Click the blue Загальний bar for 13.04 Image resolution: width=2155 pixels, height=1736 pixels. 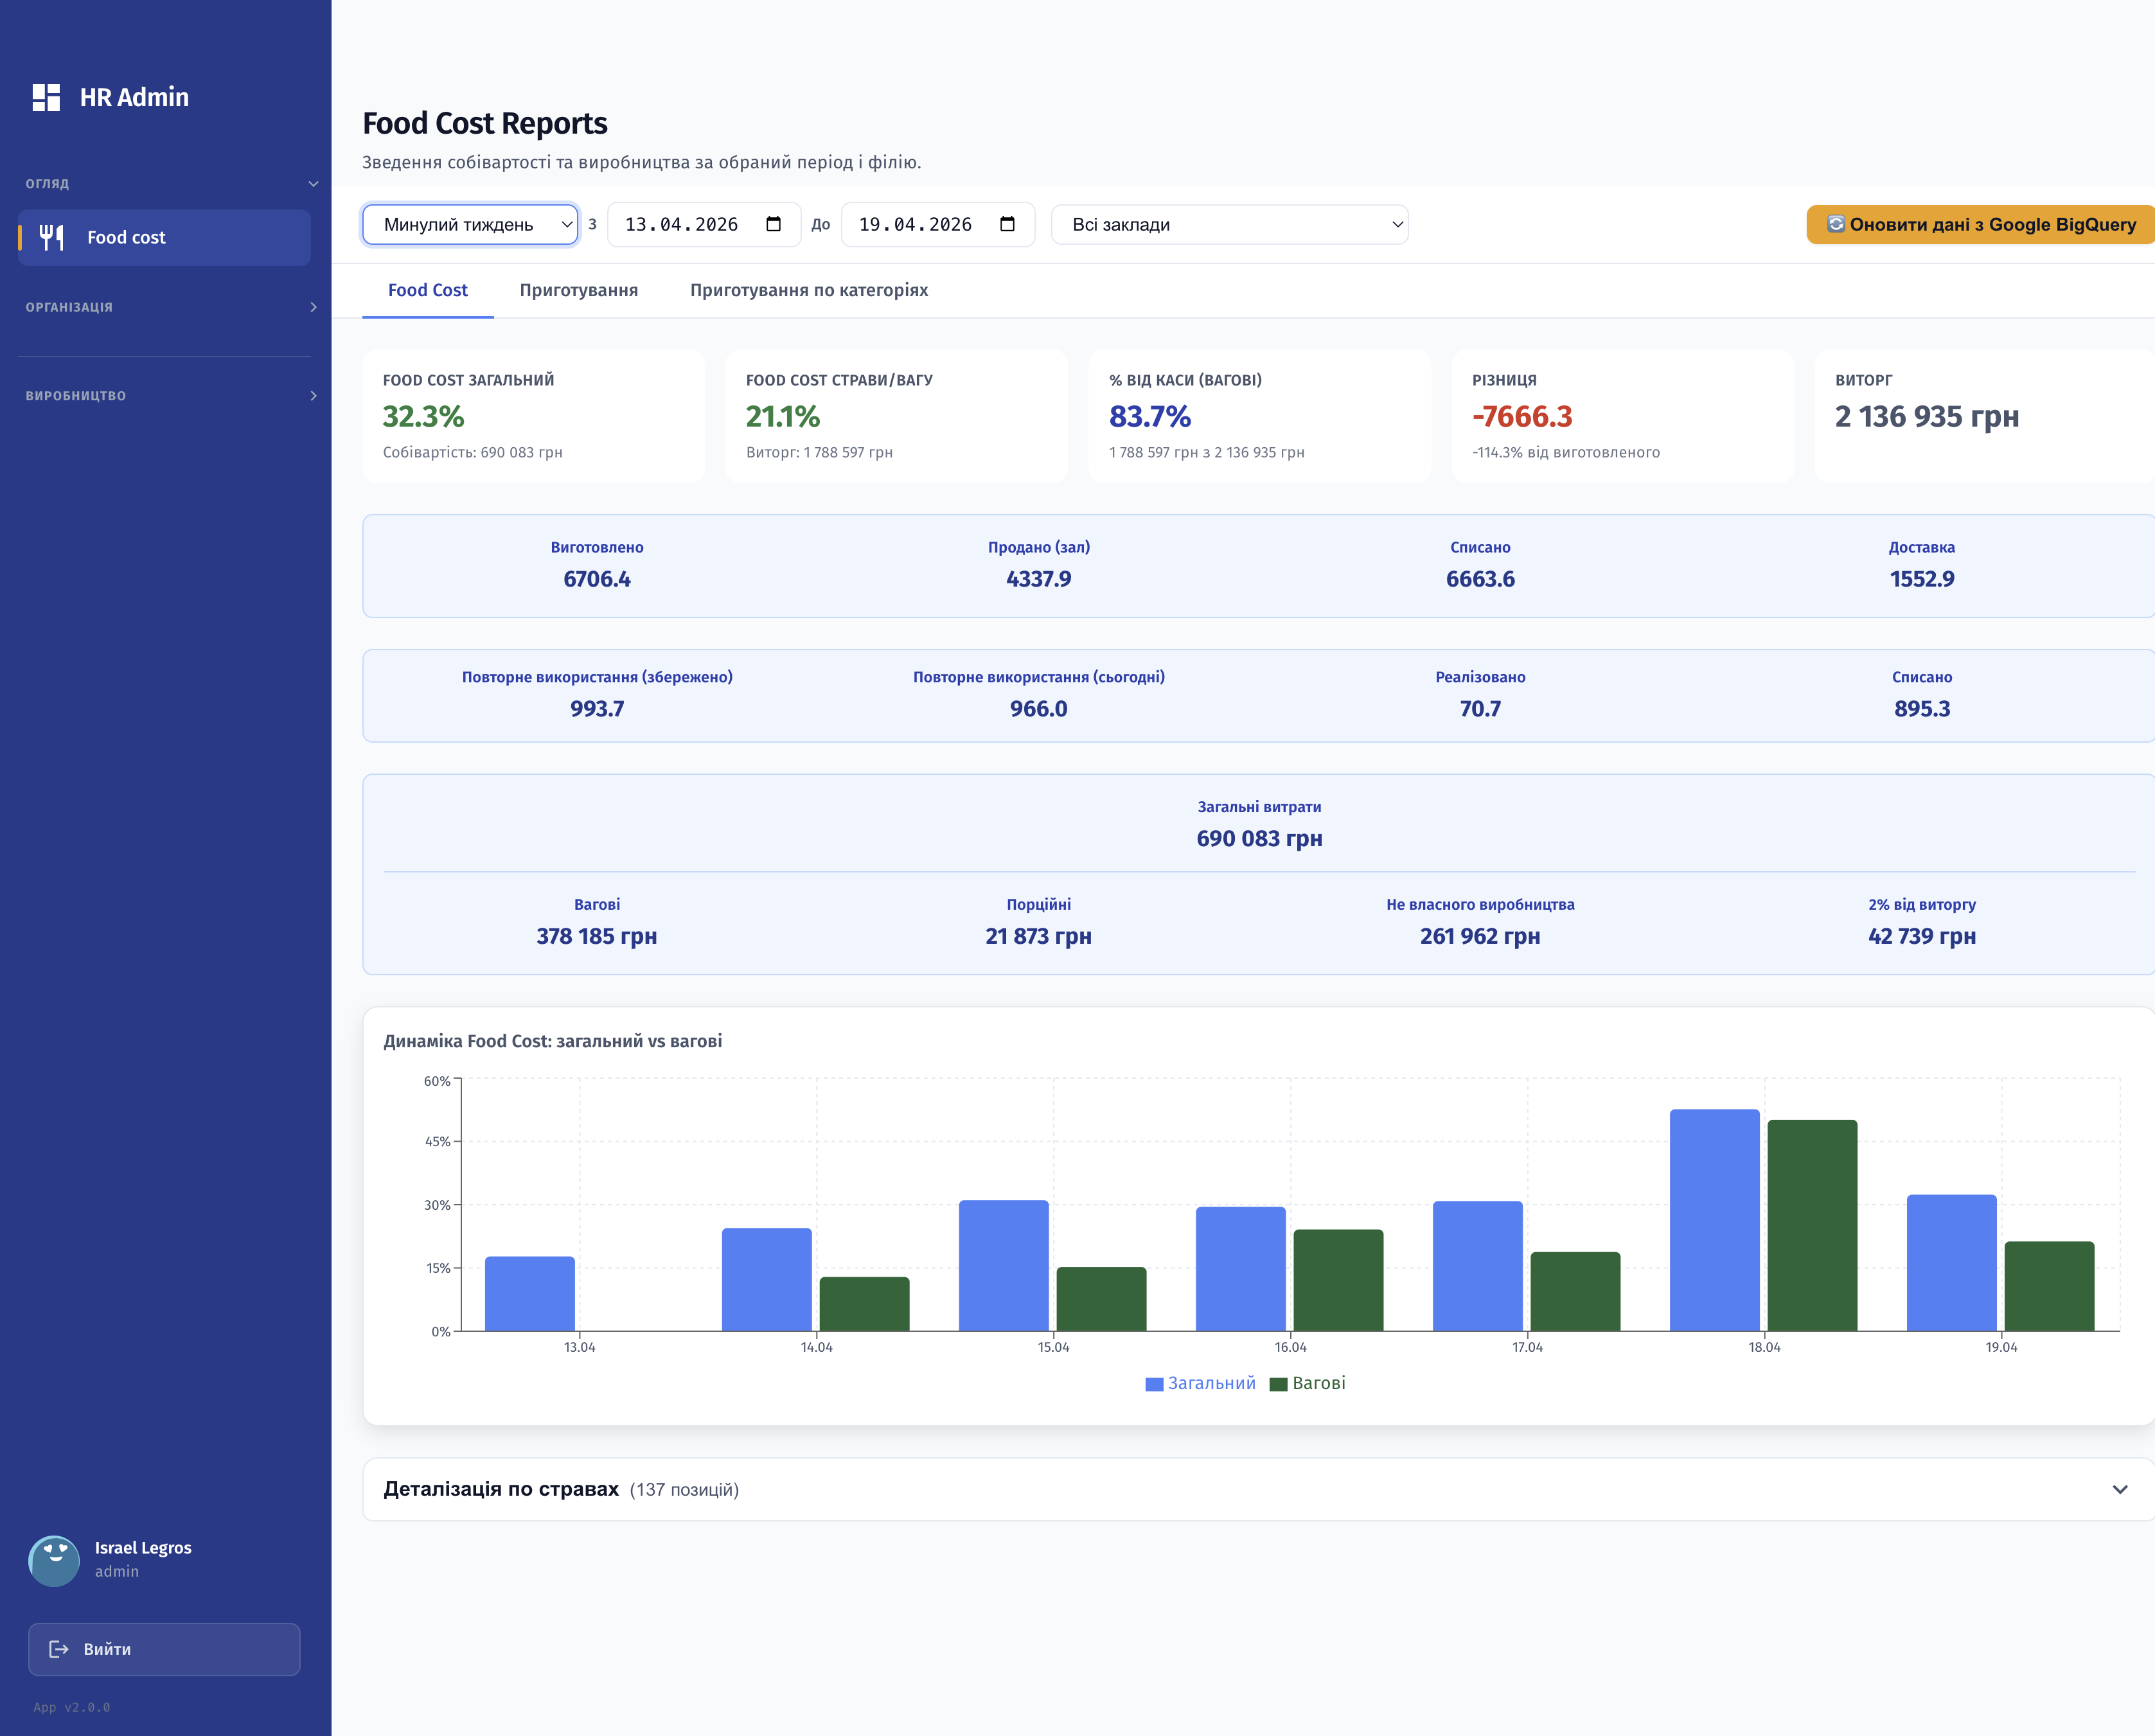tap(530, 1294)
